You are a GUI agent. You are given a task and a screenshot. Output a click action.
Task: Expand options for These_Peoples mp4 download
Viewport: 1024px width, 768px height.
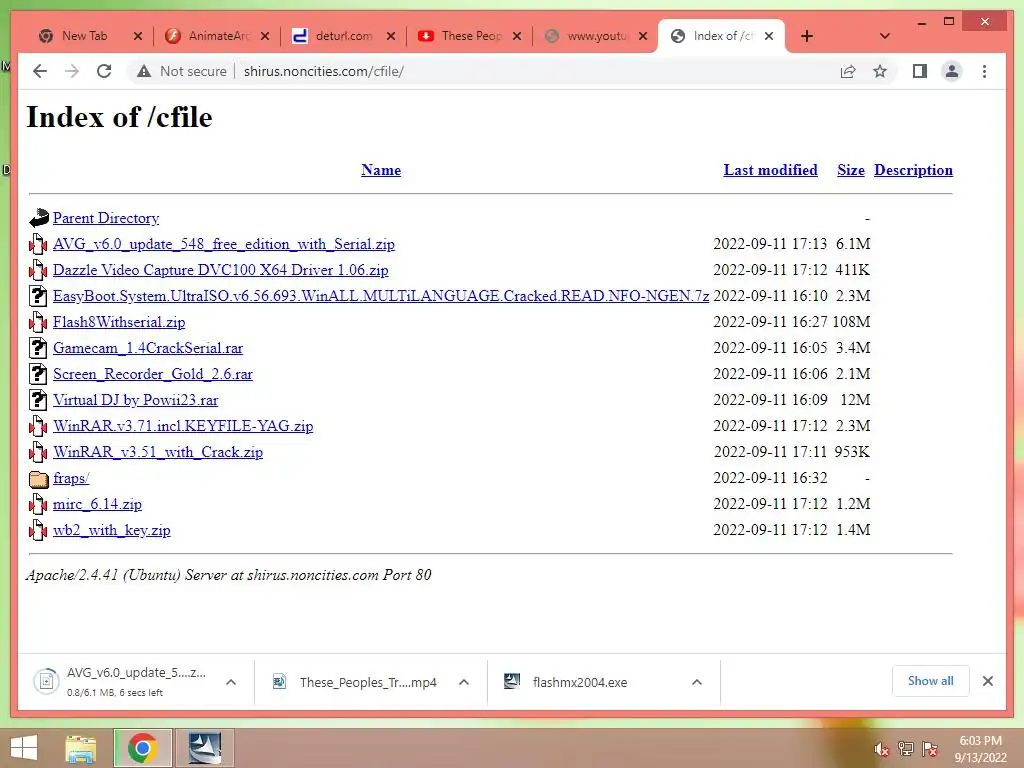pyautogui.click(x=464, y=682)
